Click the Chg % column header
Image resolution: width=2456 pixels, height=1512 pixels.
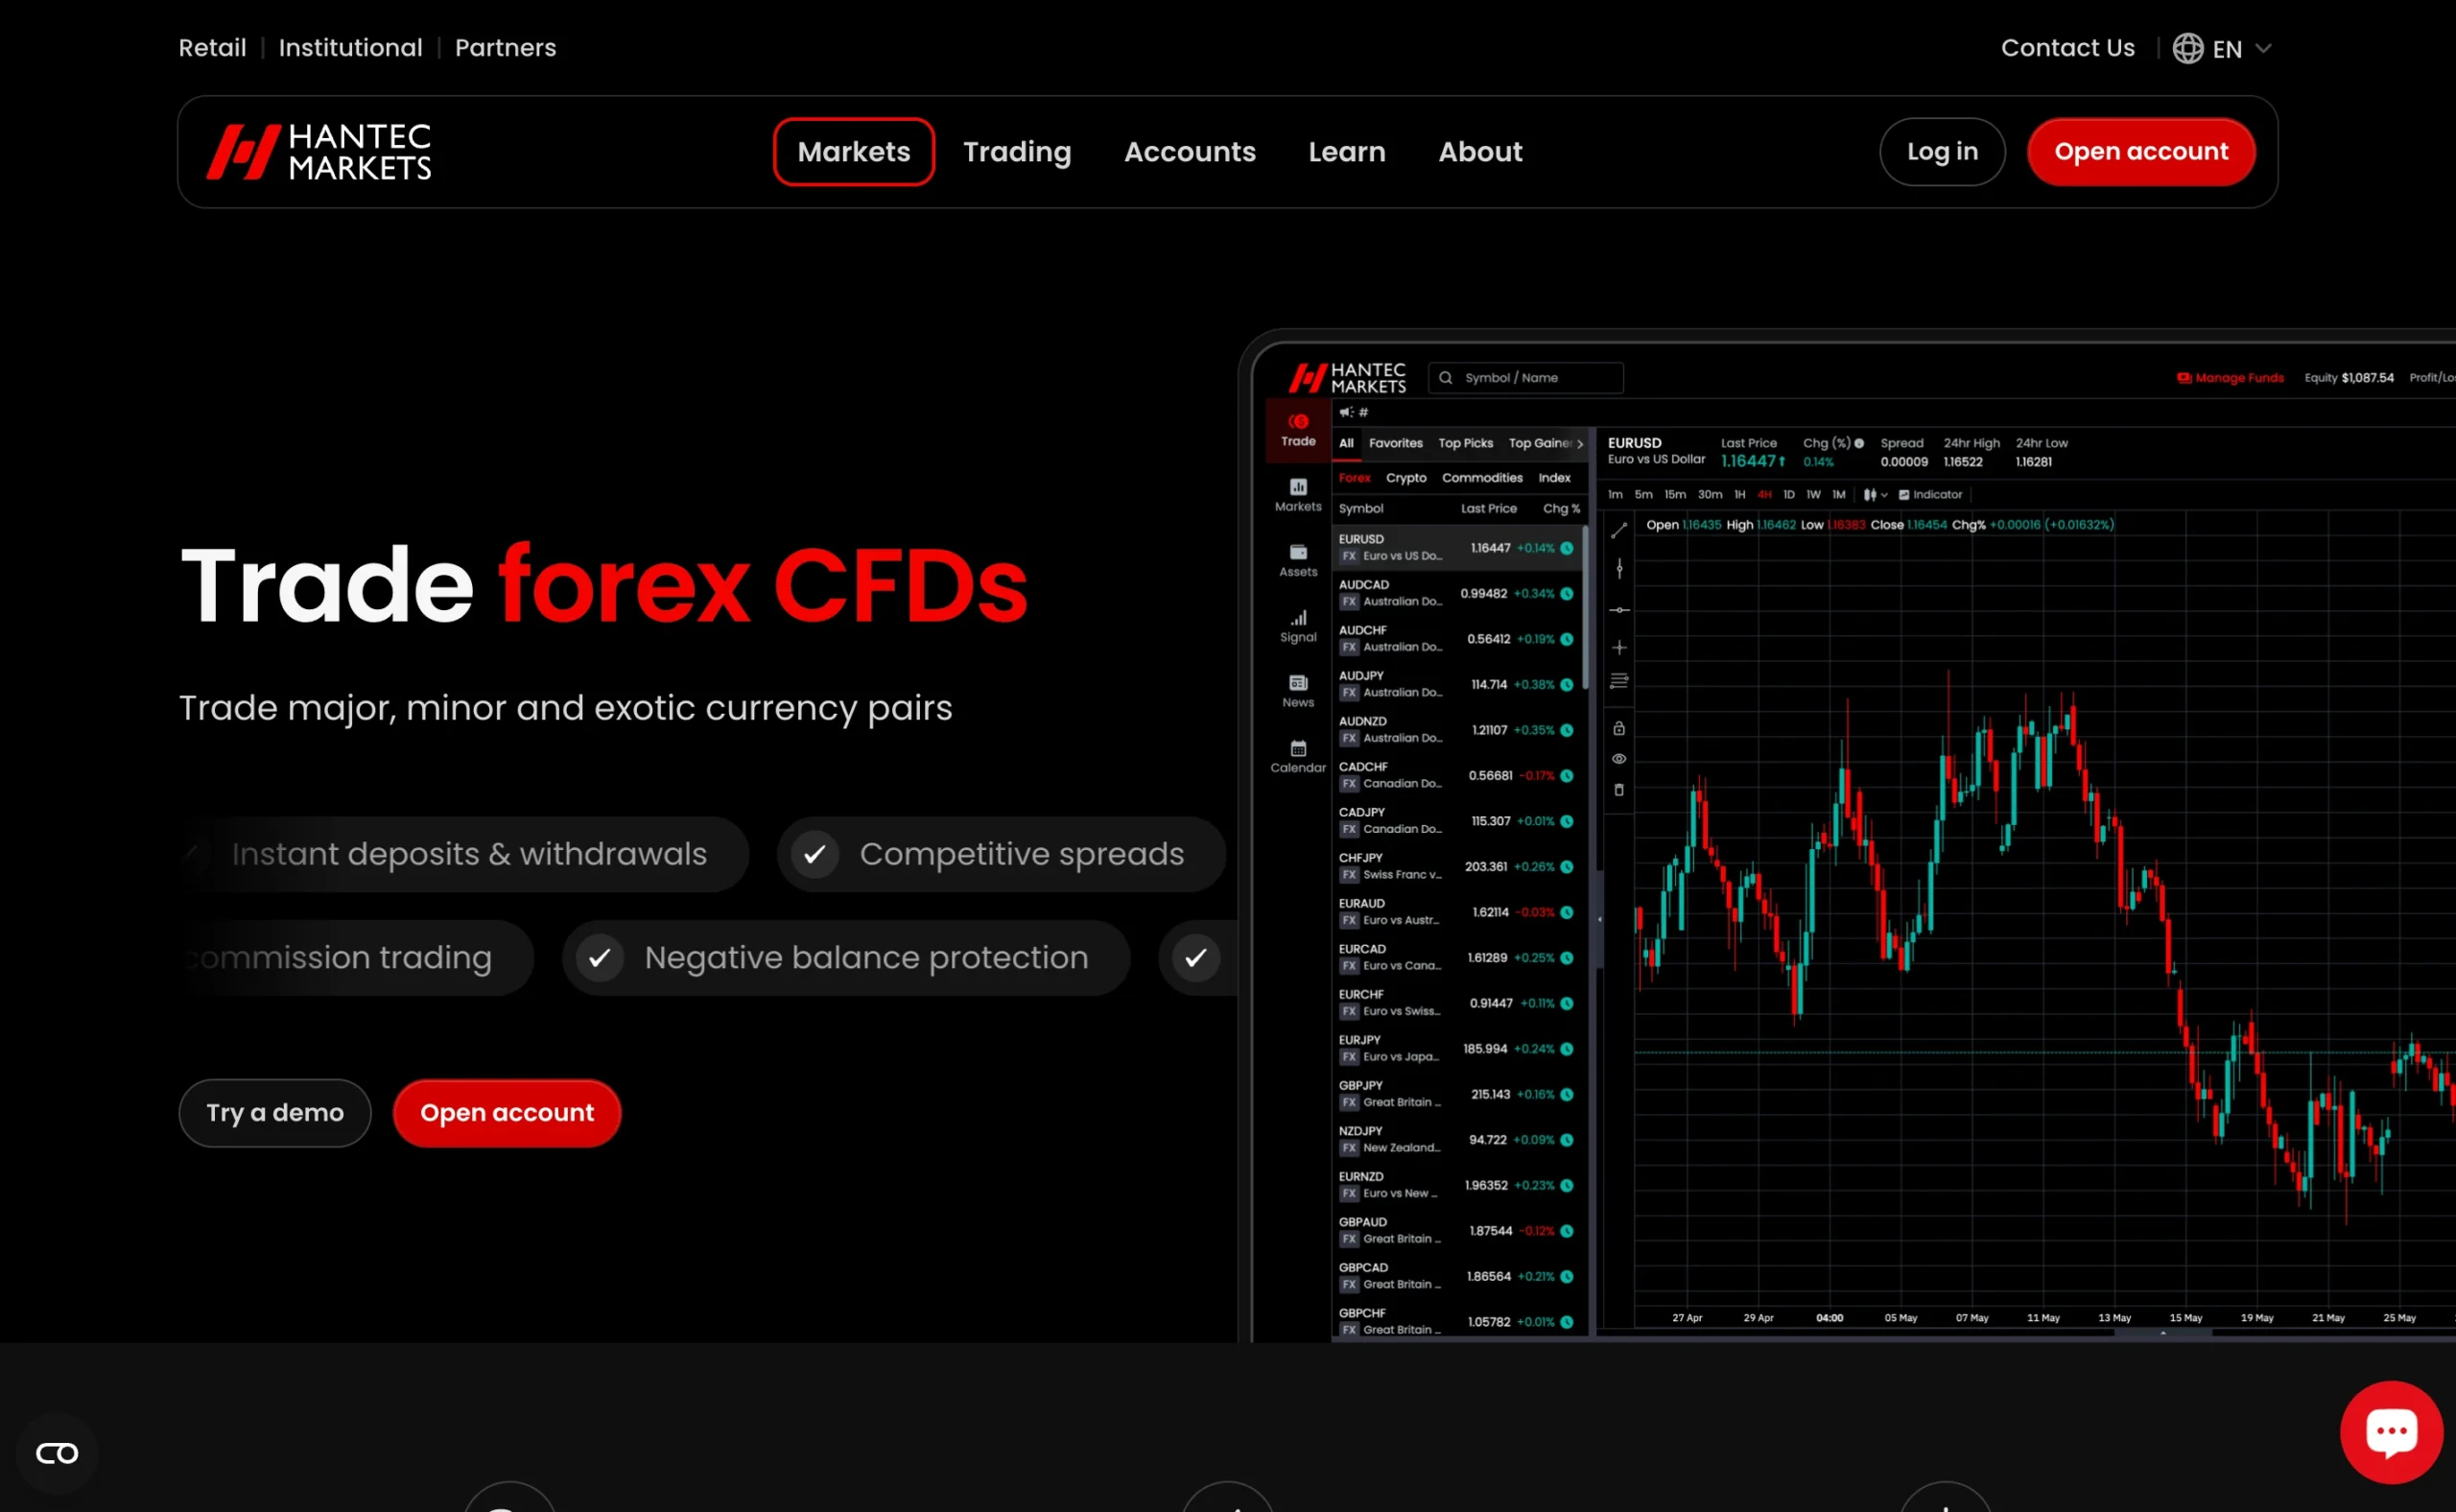[1561, 509]
